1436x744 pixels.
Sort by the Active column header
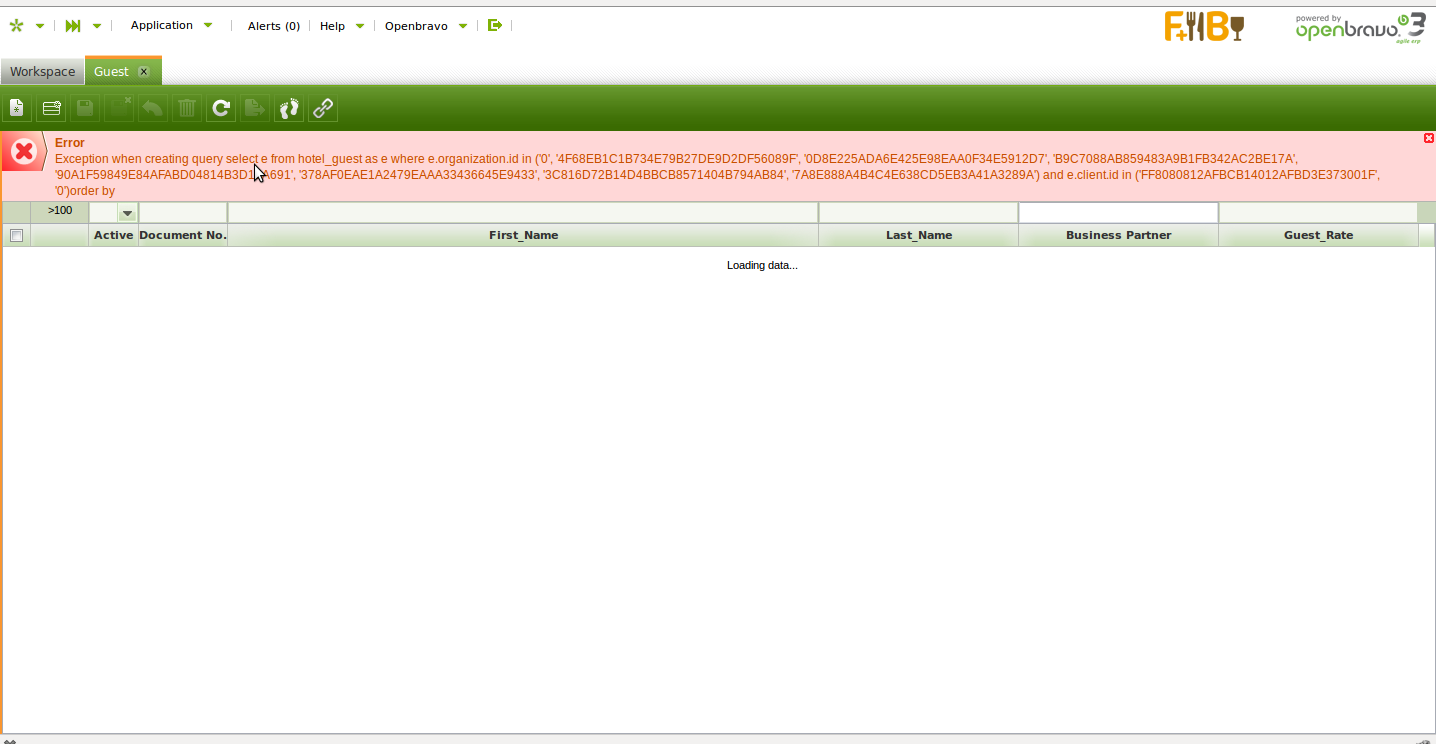[114, 235]
